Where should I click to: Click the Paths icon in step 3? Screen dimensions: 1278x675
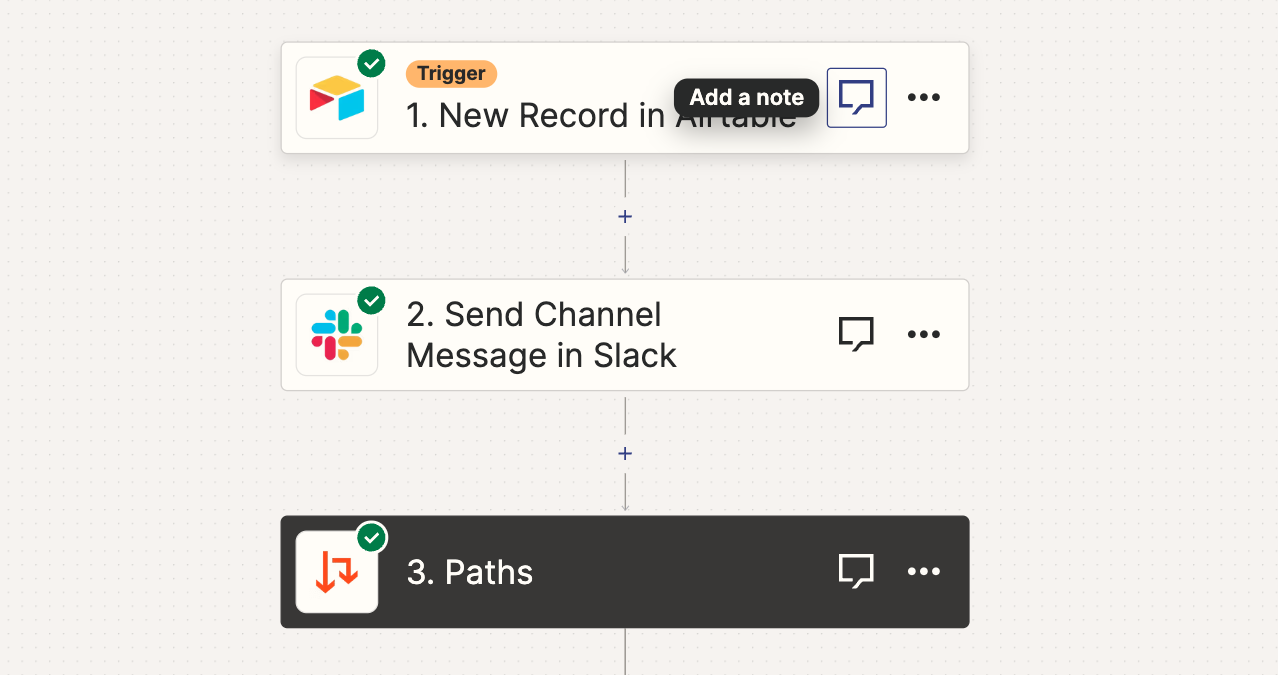coord(337,572)
